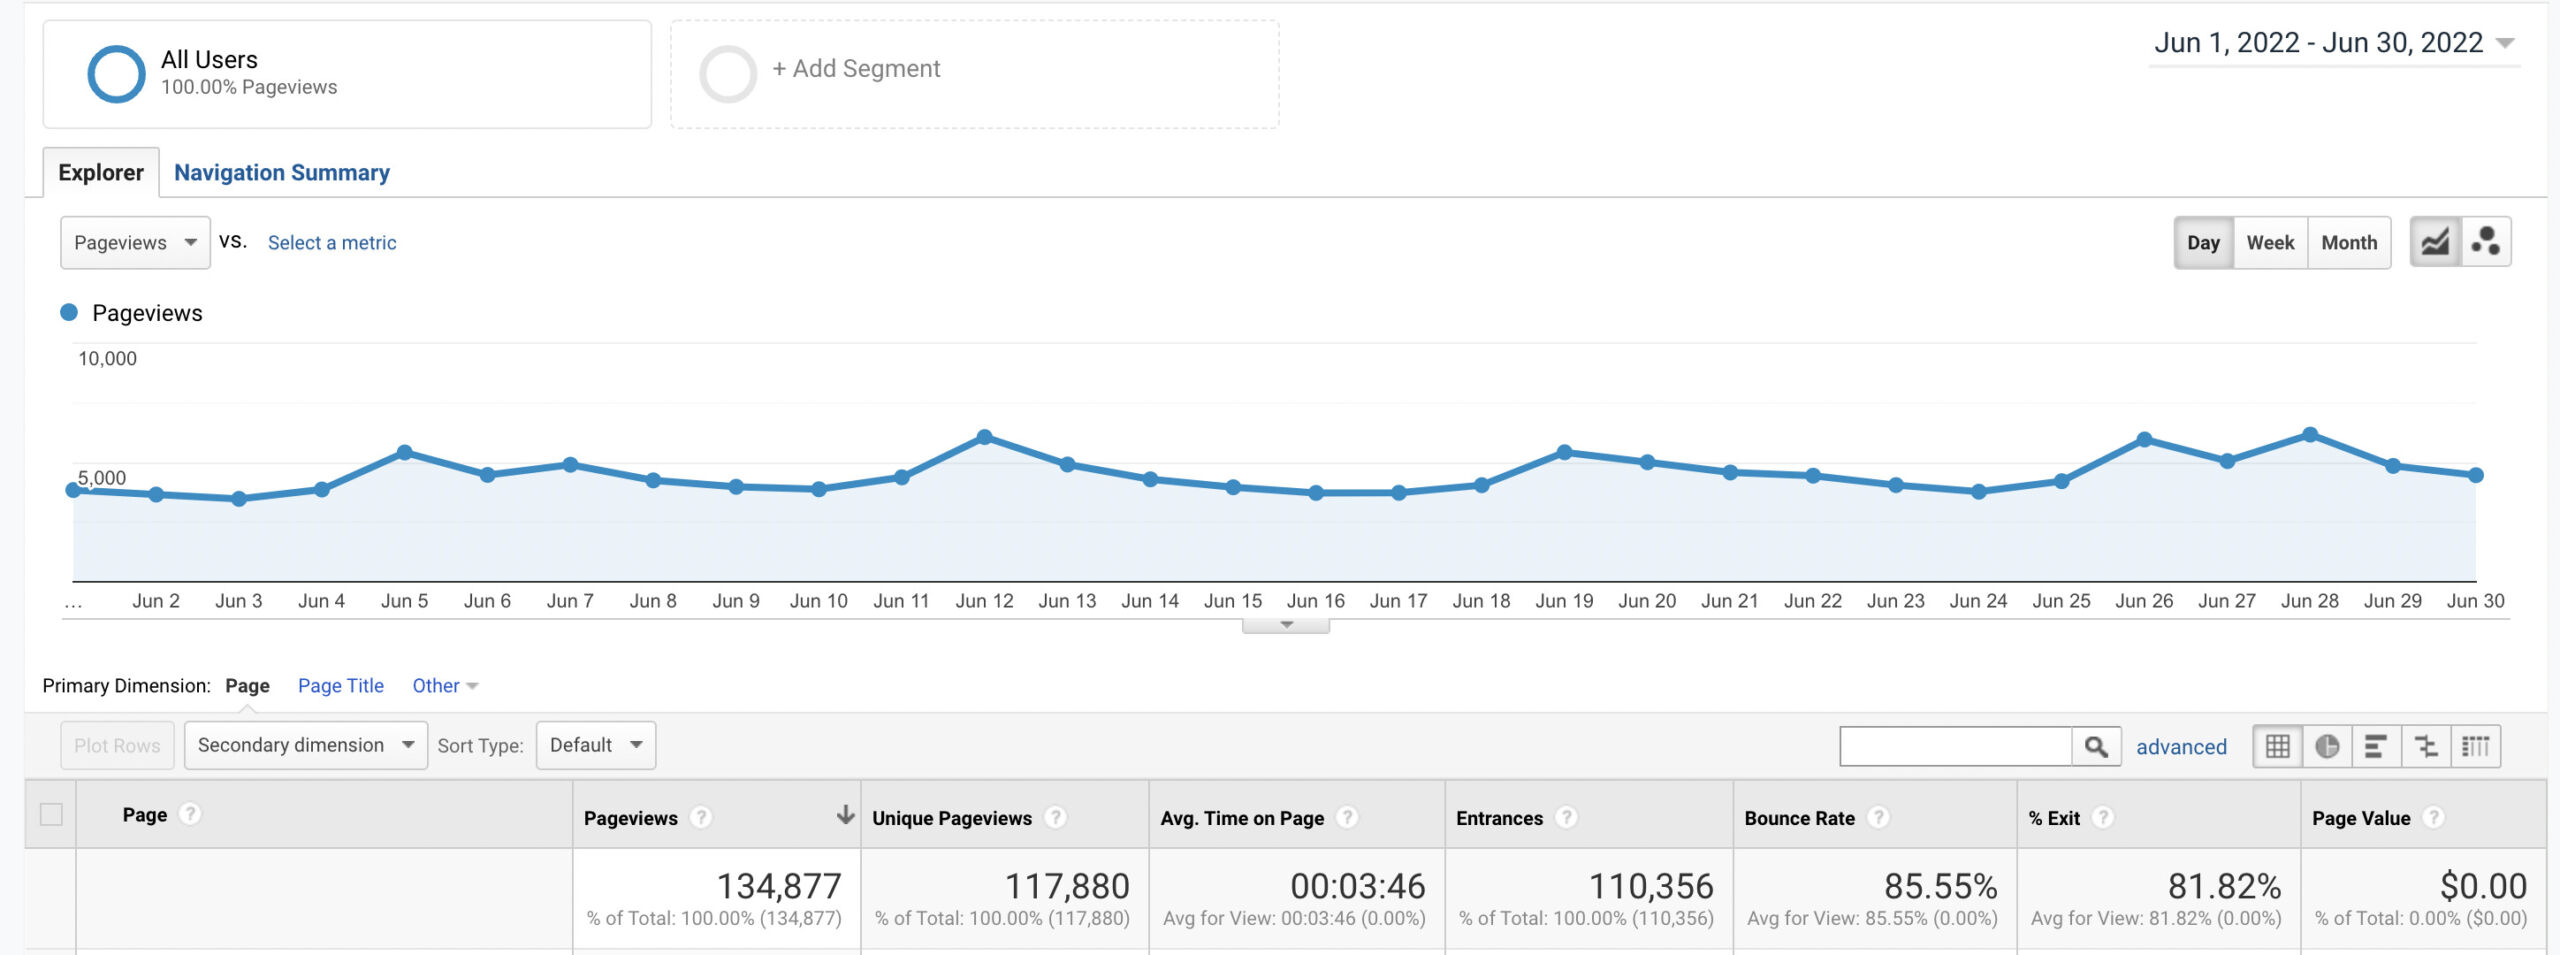Click the Select a metric link
The height and width of the screenshot is (955, 2560).
point(331,242)
